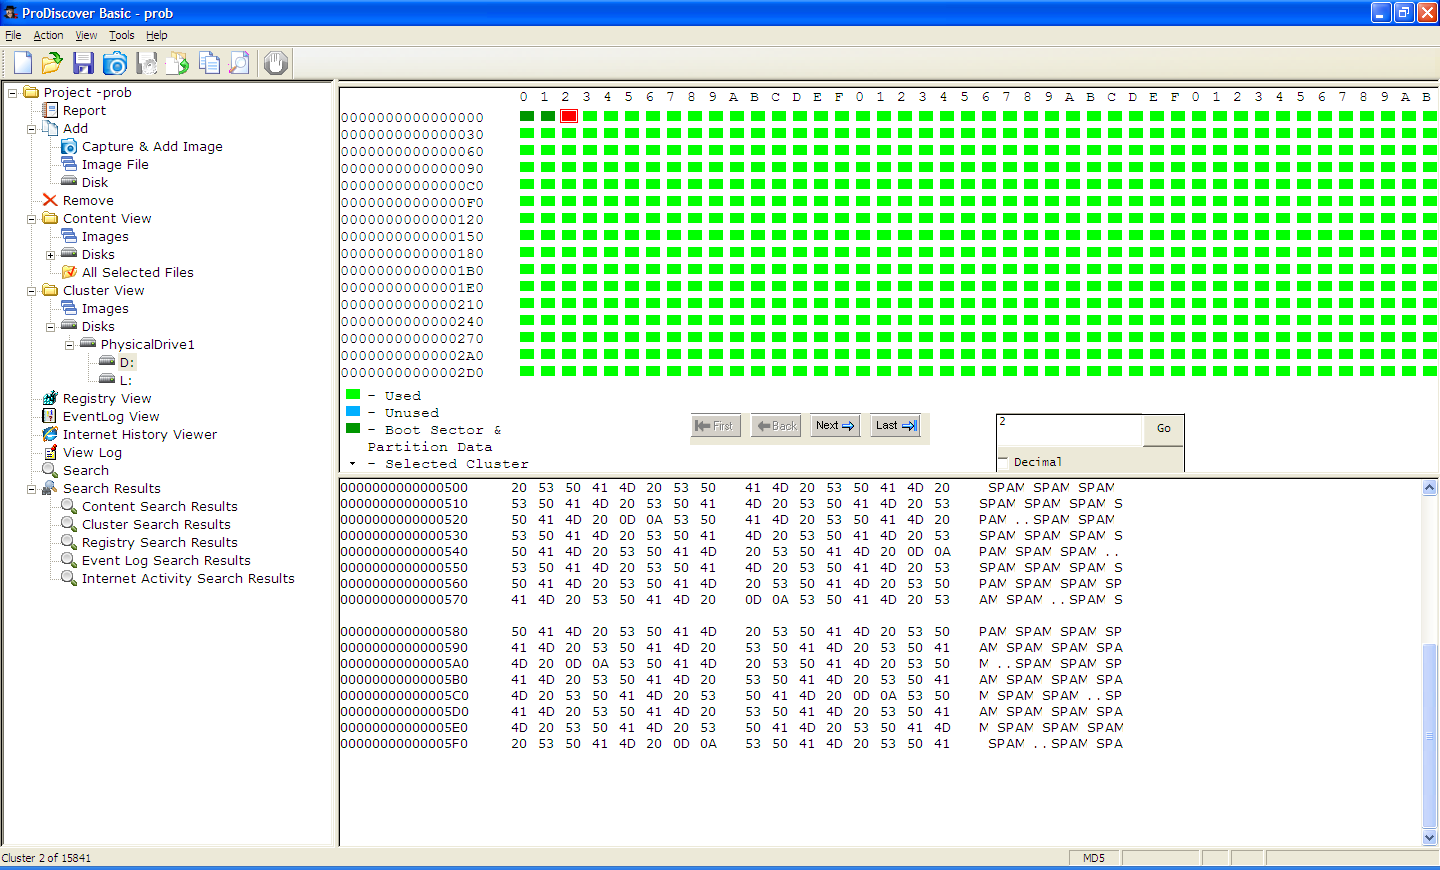
Task: Click the cluster number input field
Action: 1070,430
